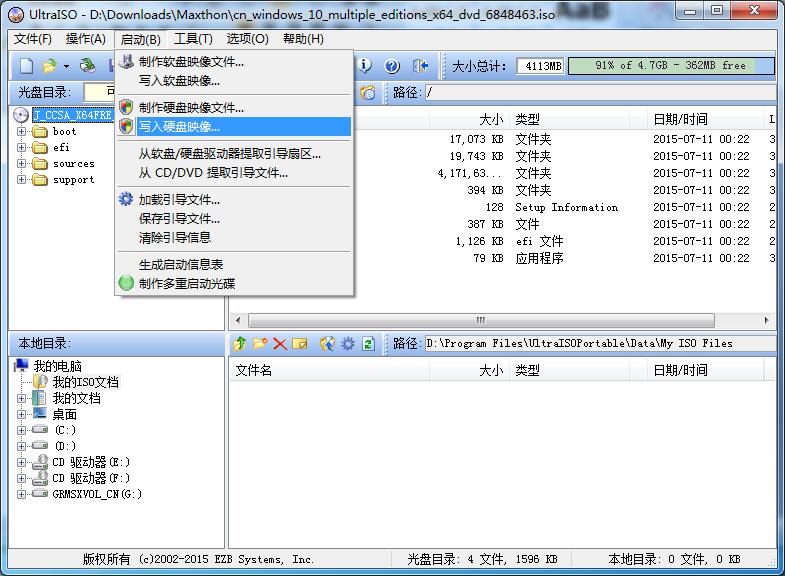Image resolution: width=785 pixels, height=576 pixels.
Task: Open 文件(F) menu
Action: [33, 39]
